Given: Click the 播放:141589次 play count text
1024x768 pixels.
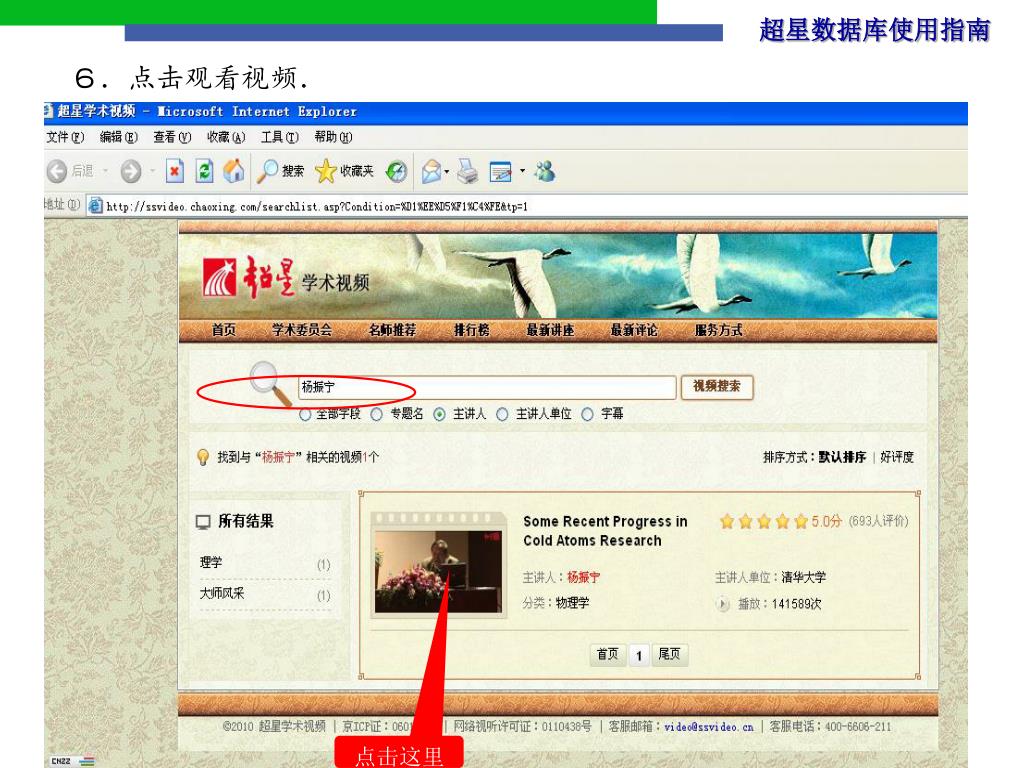Looking at the screenshot, I should [779, 604].
